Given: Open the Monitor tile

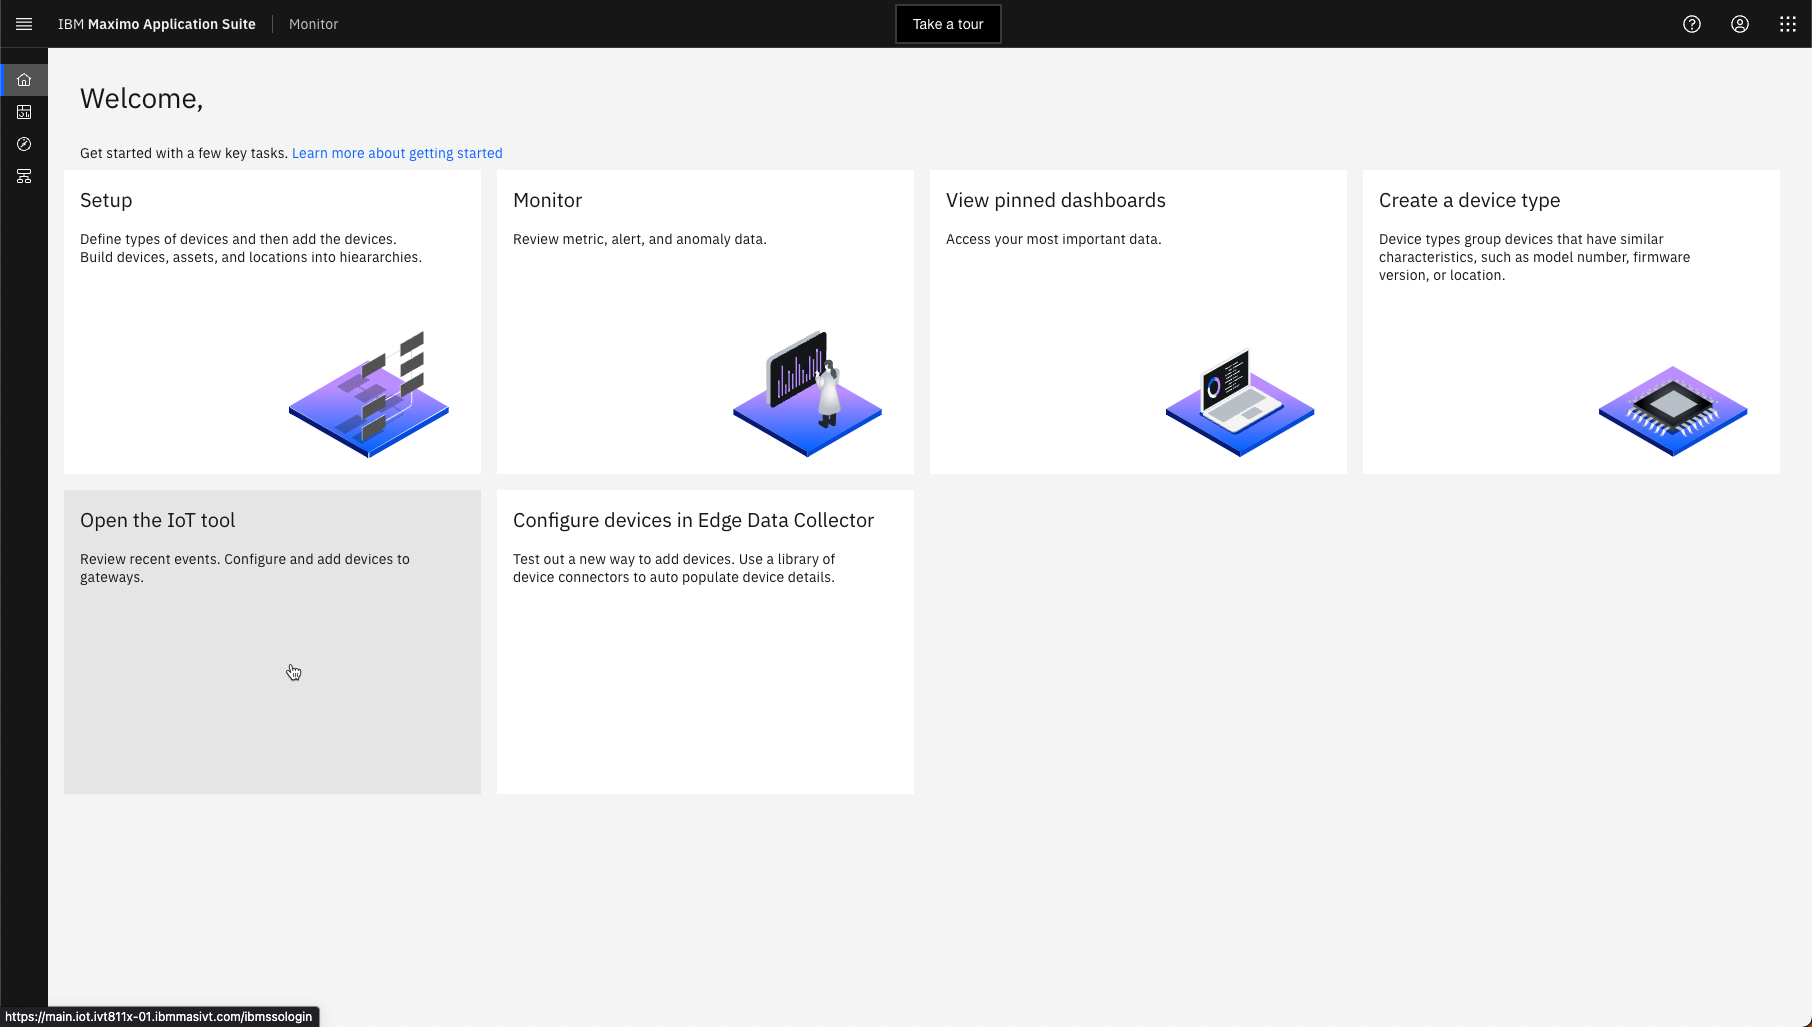Looking at the screenshot, I should point(705,322).
